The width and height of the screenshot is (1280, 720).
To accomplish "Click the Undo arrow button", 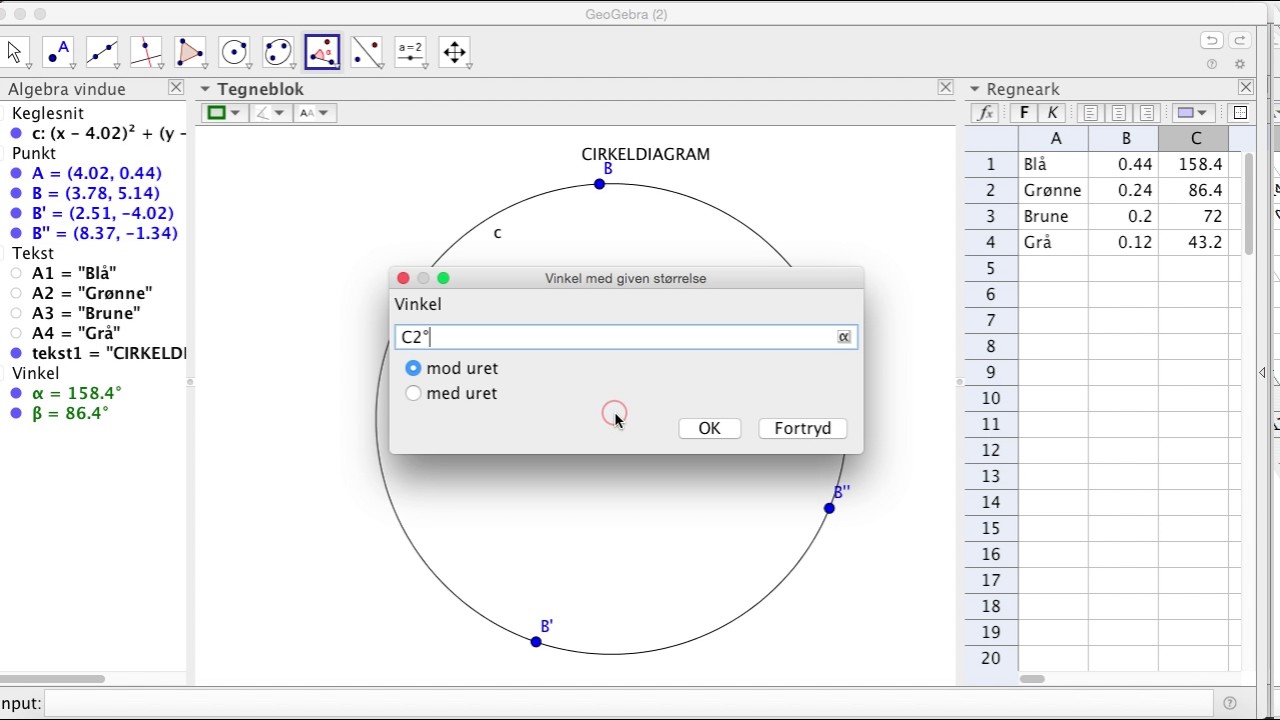I will coord(1211,41).
